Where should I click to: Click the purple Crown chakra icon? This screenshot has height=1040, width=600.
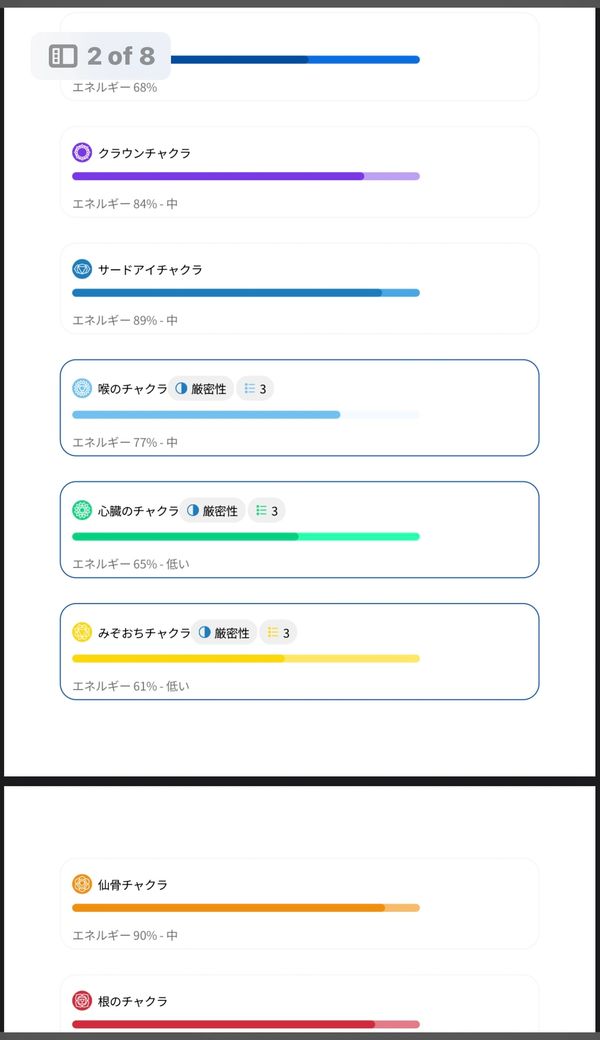pyautogui.click(x=82, y=153)
